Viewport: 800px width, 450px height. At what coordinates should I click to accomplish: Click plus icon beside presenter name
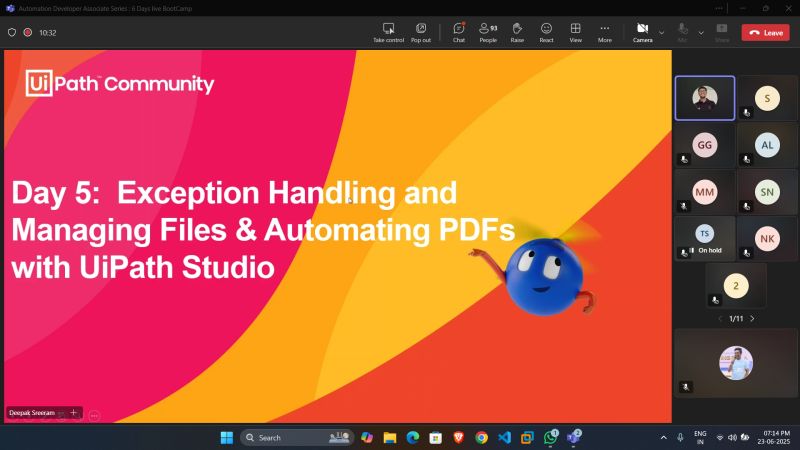pyautogui.click(x=73, y=412)
